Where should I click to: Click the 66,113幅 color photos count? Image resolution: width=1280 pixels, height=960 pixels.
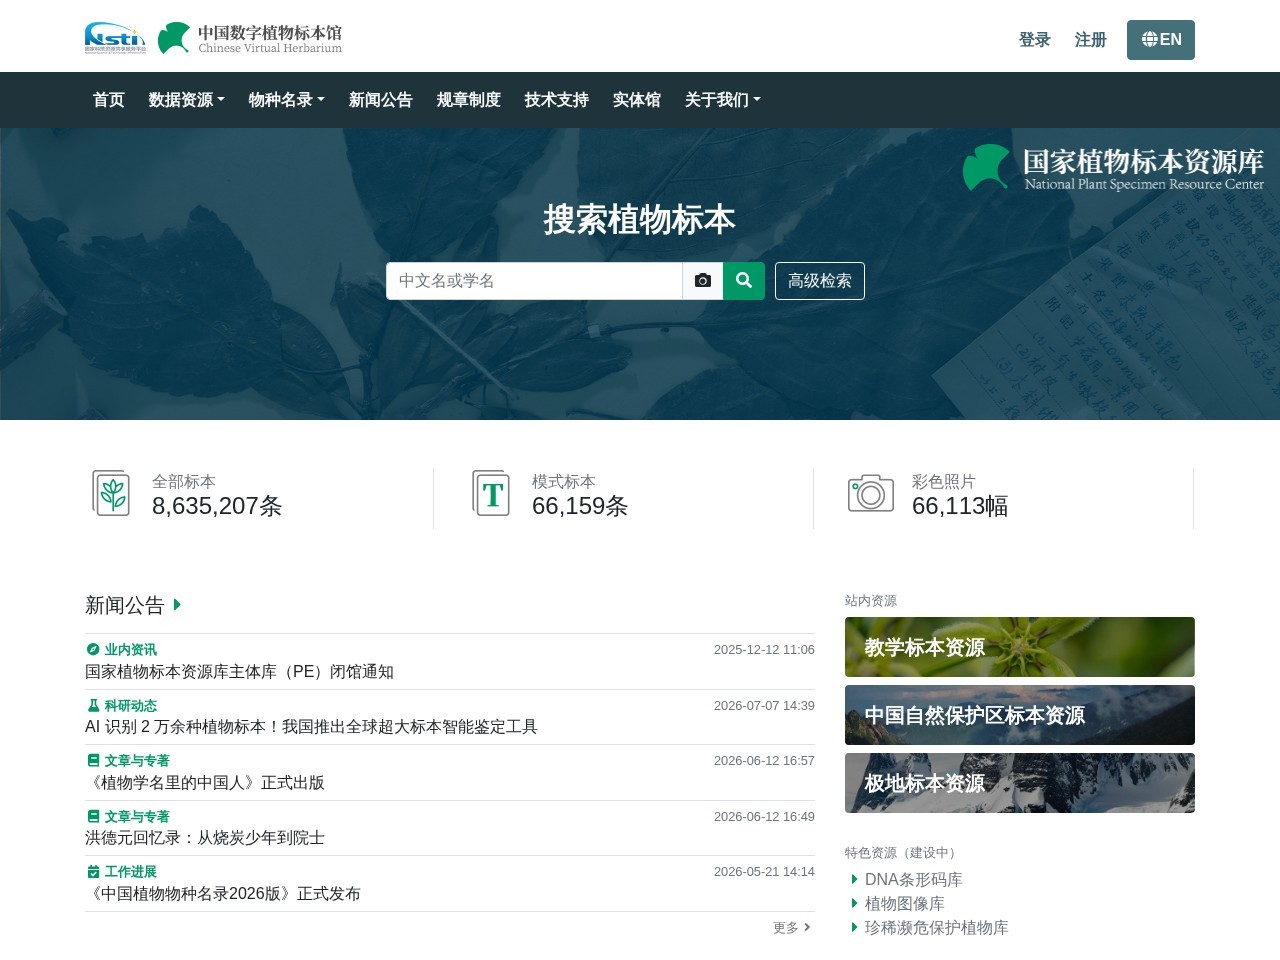click(x=960, y=506)
